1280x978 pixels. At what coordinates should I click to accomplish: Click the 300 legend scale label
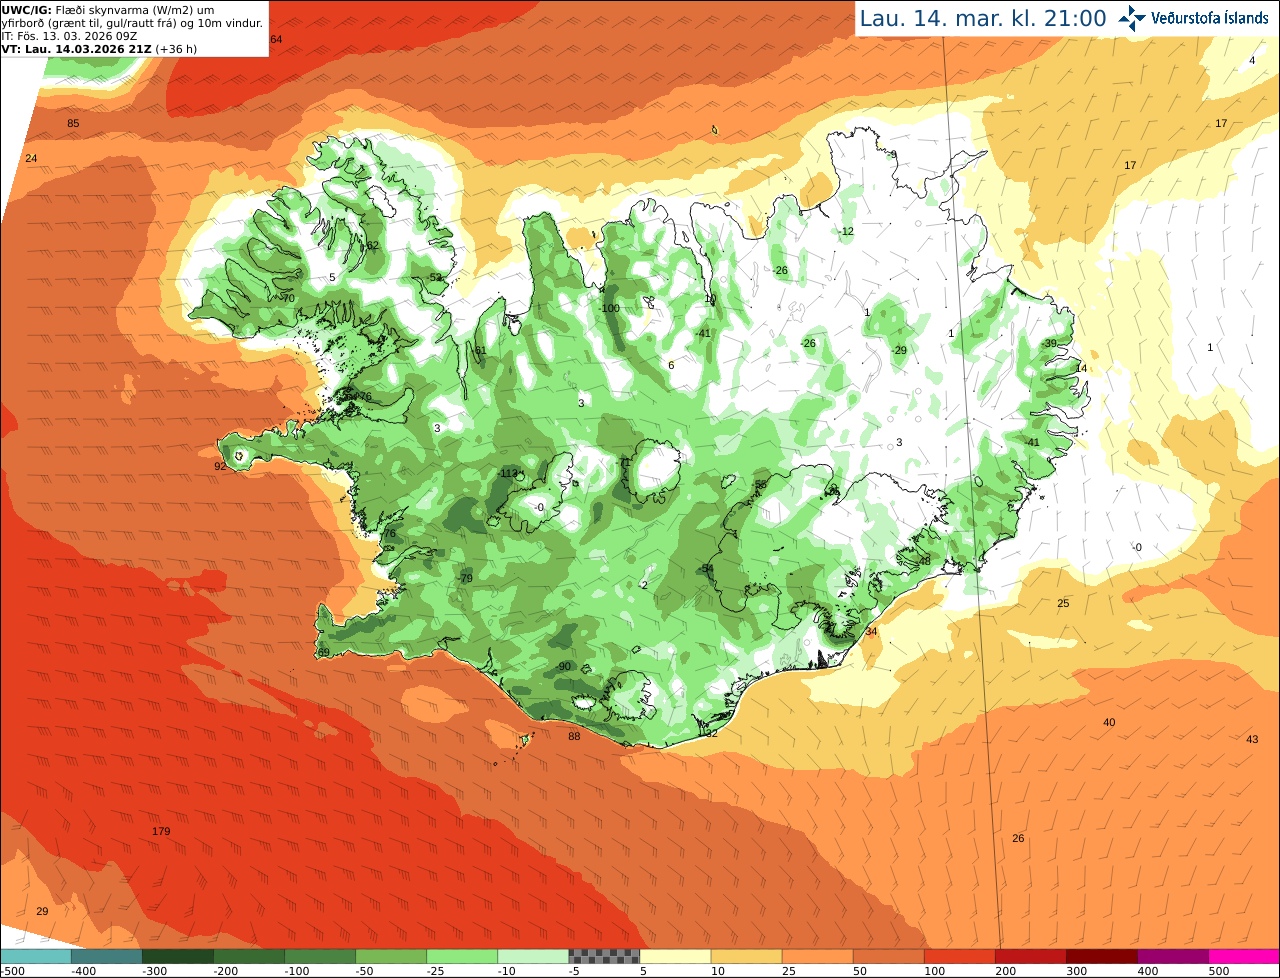tap(1076, 971)
